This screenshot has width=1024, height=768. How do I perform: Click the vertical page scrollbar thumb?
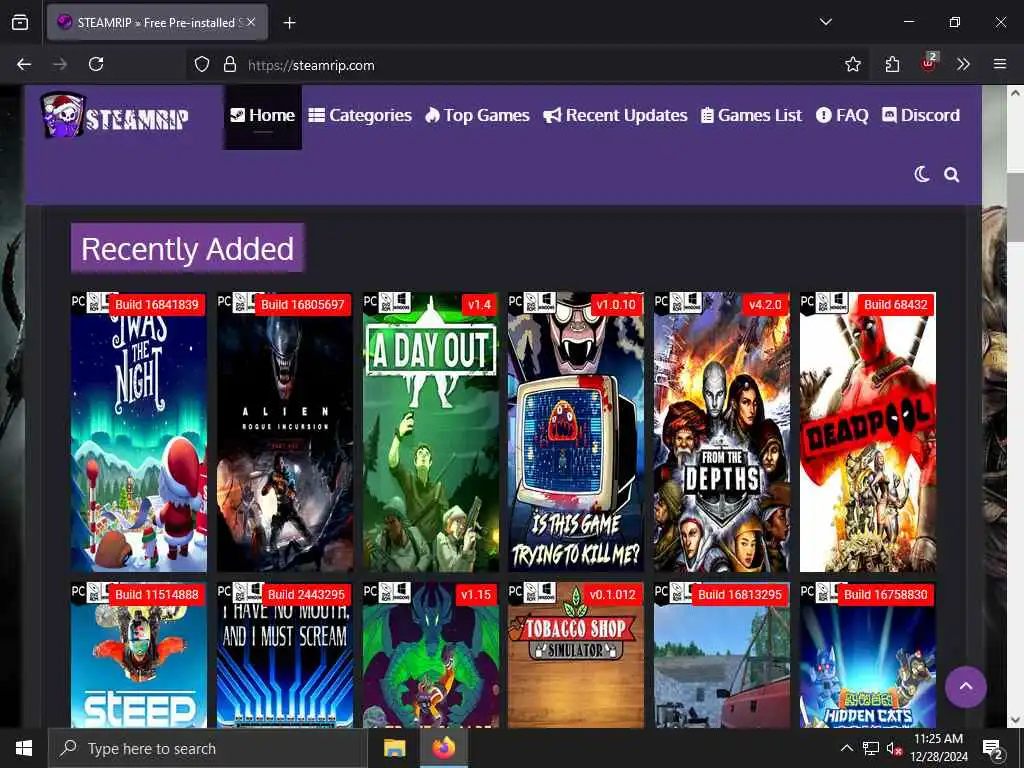point(1015,206)
